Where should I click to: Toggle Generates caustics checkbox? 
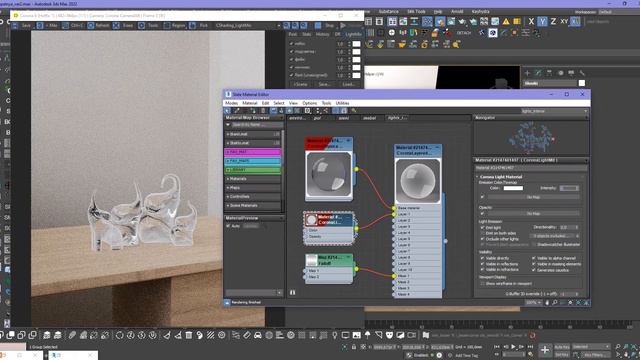click(533, 270)
